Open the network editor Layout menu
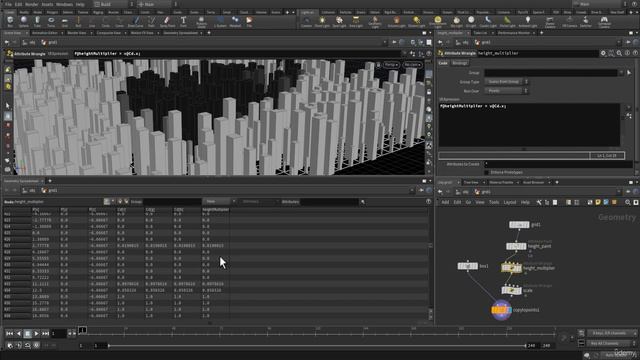The height and width of the screenshot is (360, 640). pyautogui.click(x=510, y=202)
